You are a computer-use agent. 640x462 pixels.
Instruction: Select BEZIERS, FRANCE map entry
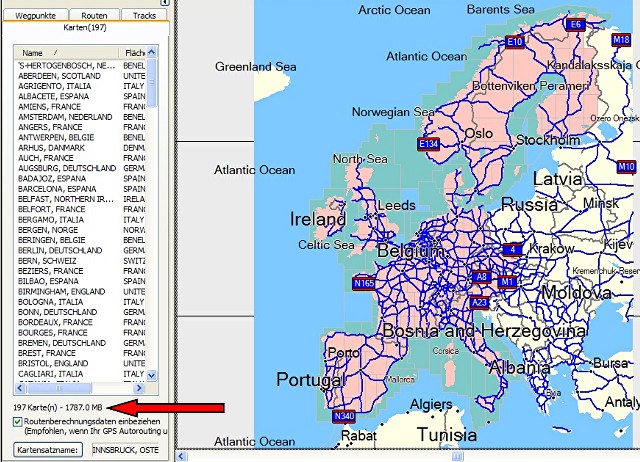pyautogui.click(x=80, y=271)
